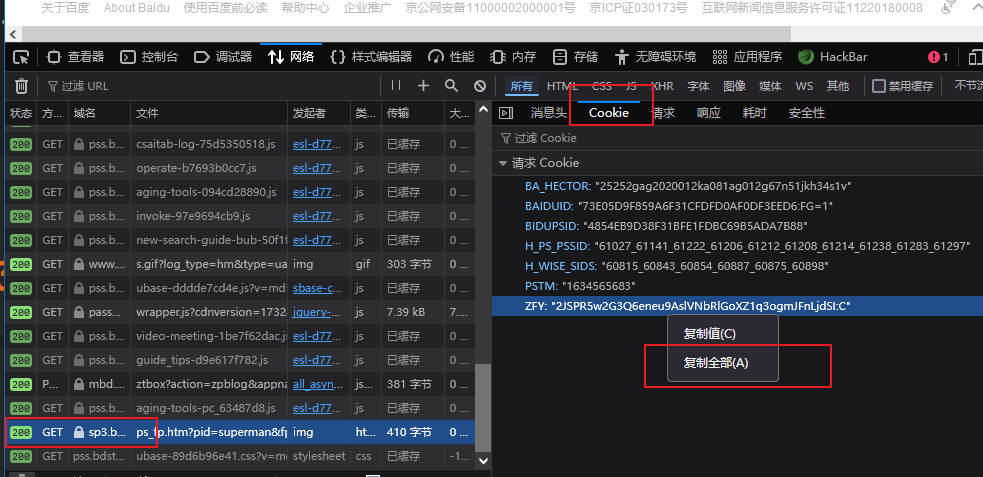Switch to the 消息头 headers tab
The width and height of the screenshot is (983, 477).
(x=549, y=113)
